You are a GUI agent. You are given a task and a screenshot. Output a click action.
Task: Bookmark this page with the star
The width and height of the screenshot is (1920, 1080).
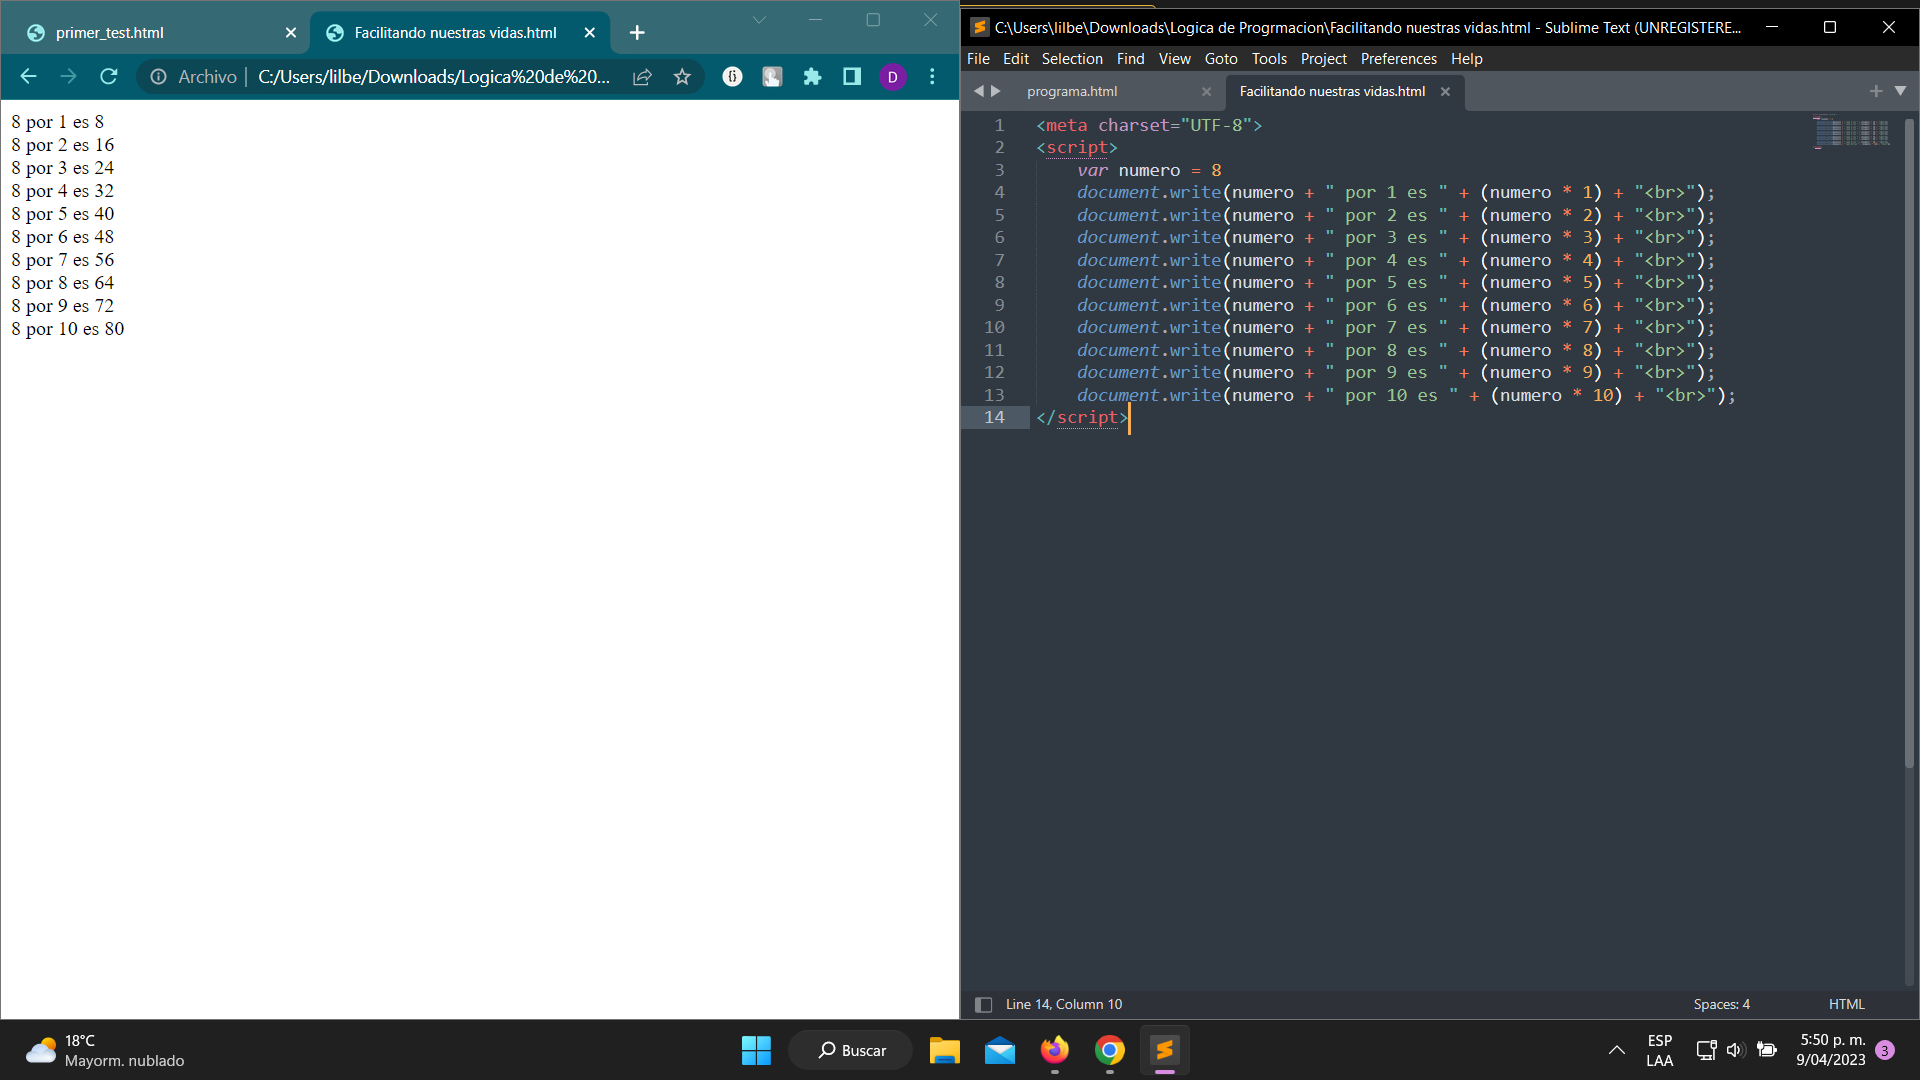(x=682, y=77)
